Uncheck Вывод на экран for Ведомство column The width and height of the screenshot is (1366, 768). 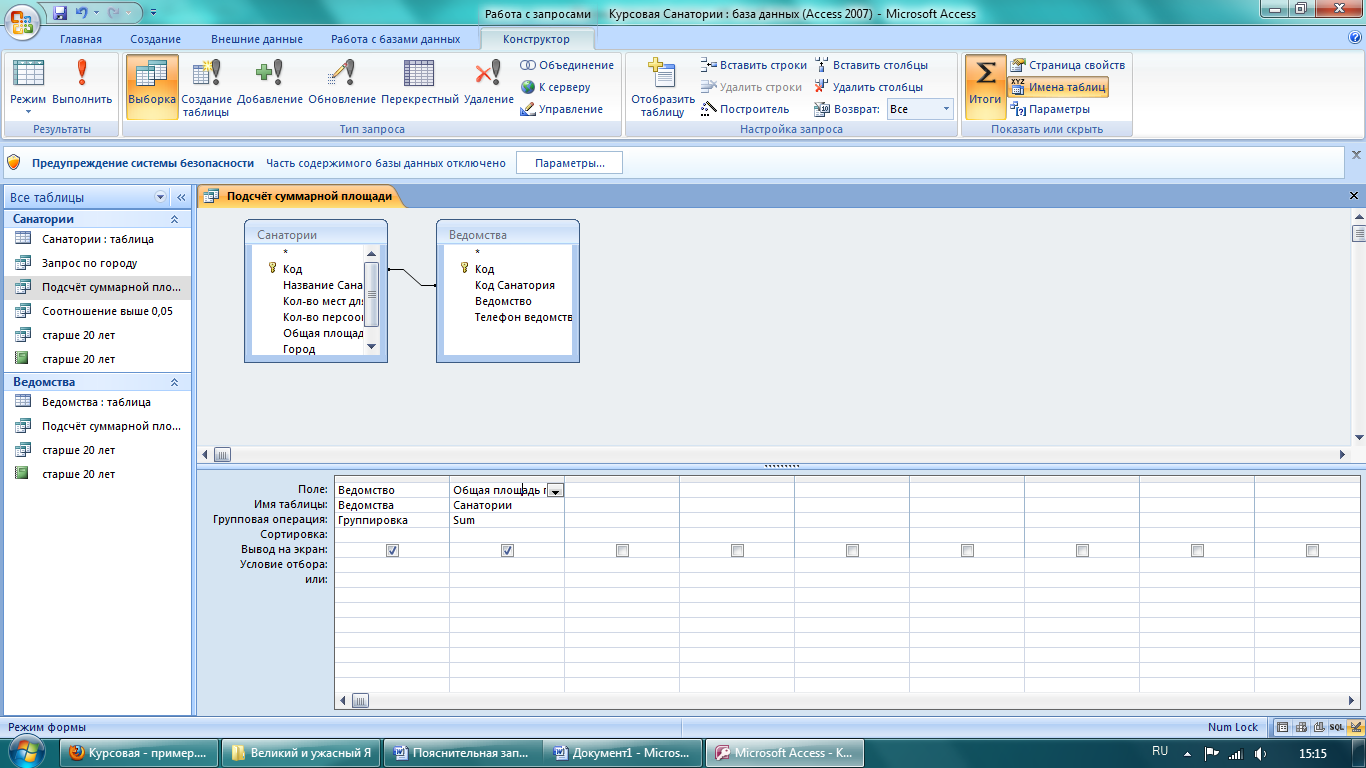click(392, 550)
